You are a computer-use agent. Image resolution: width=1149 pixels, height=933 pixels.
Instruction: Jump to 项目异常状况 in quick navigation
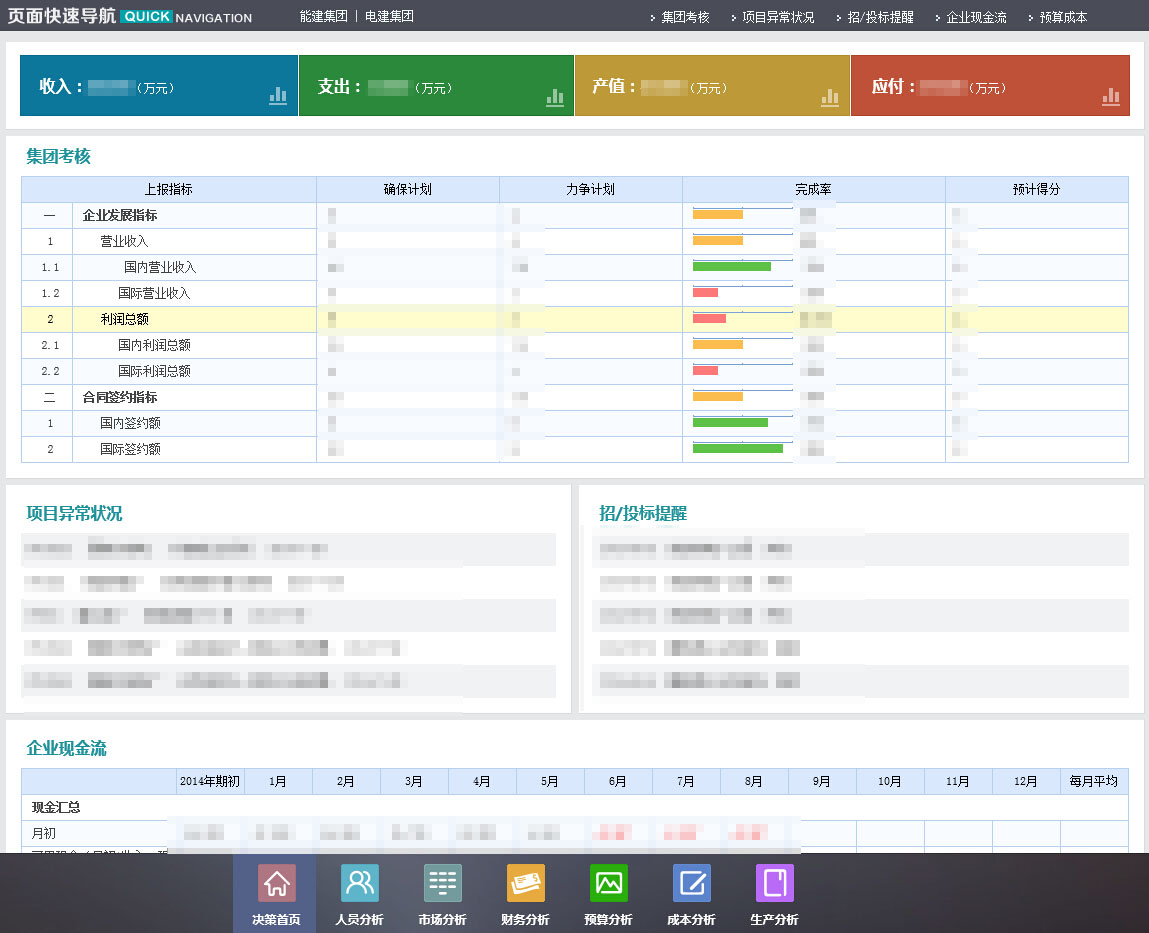(778, 18)
